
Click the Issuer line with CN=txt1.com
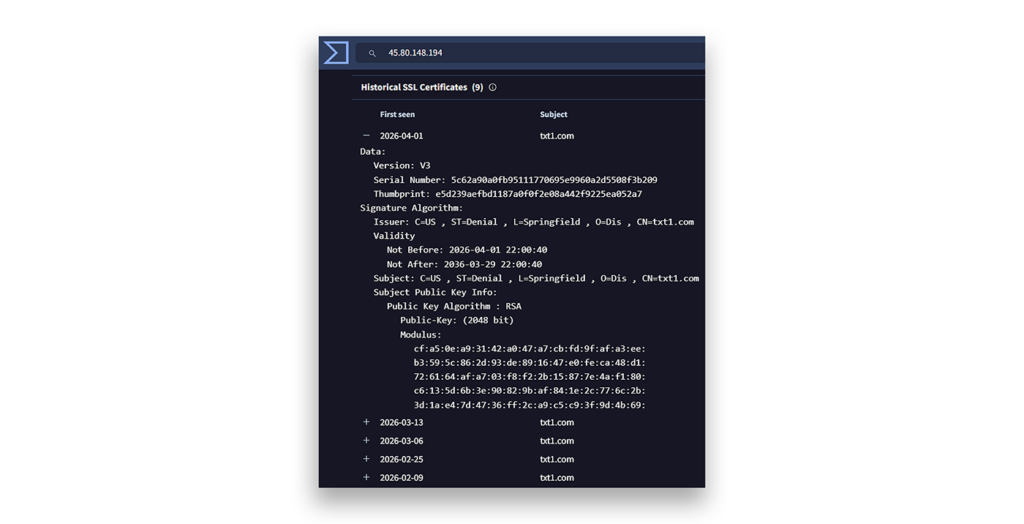point(534,222)
